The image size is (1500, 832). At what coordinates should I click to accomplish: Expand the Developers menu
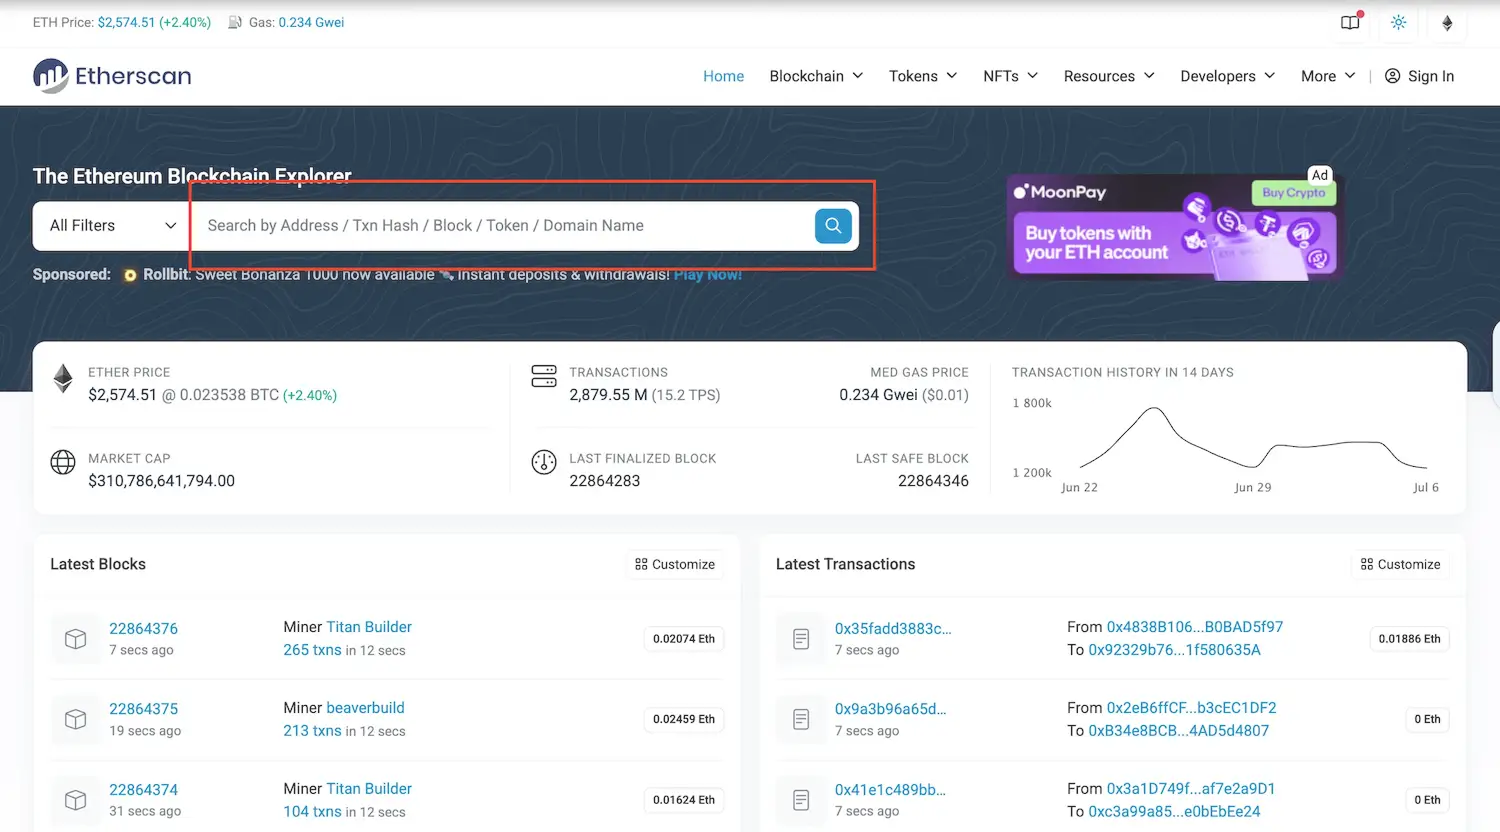pyautogui.click(x=1227, y=76)
